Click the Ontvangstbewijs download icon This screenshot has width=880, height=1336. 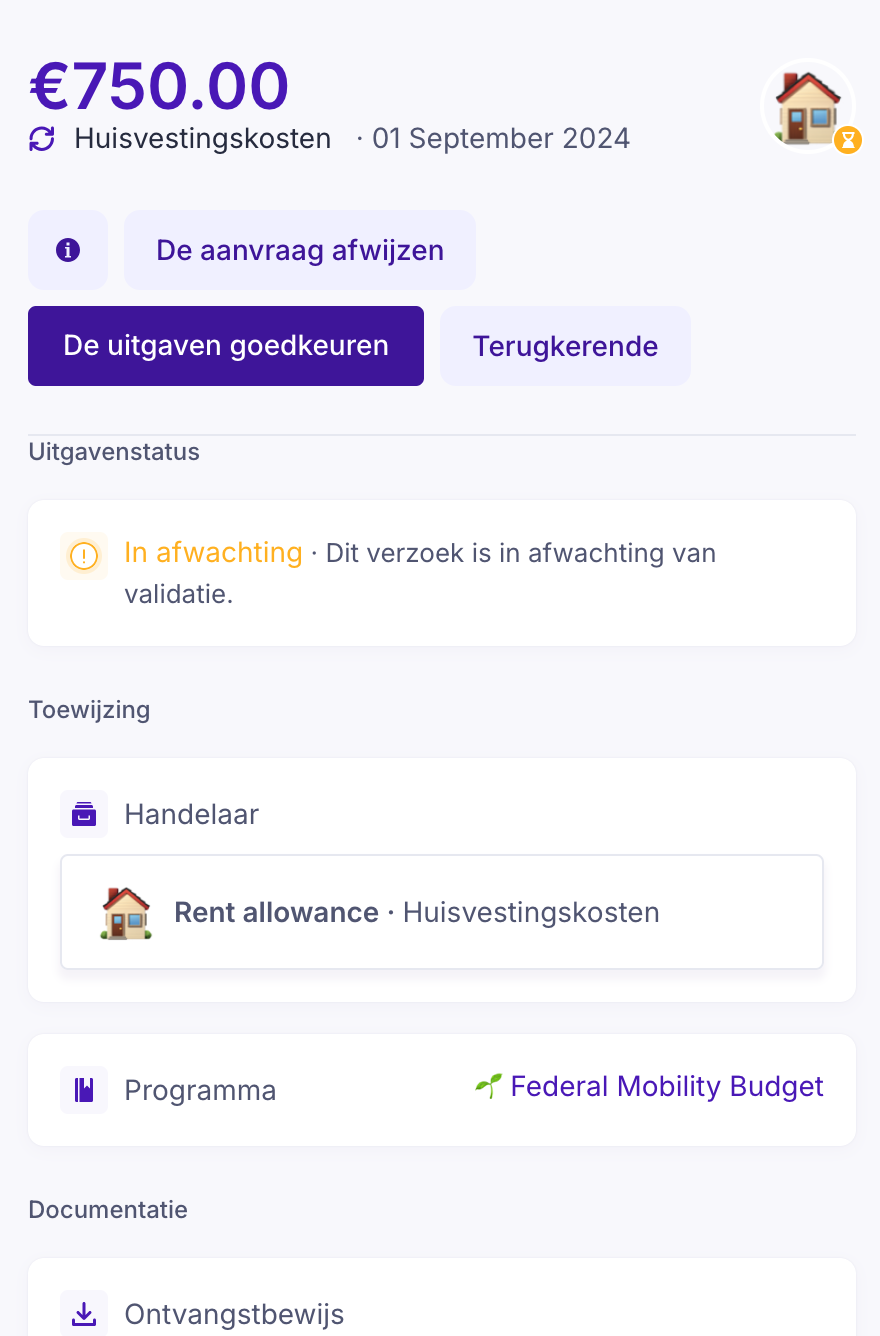click(x=84, y=1314)
